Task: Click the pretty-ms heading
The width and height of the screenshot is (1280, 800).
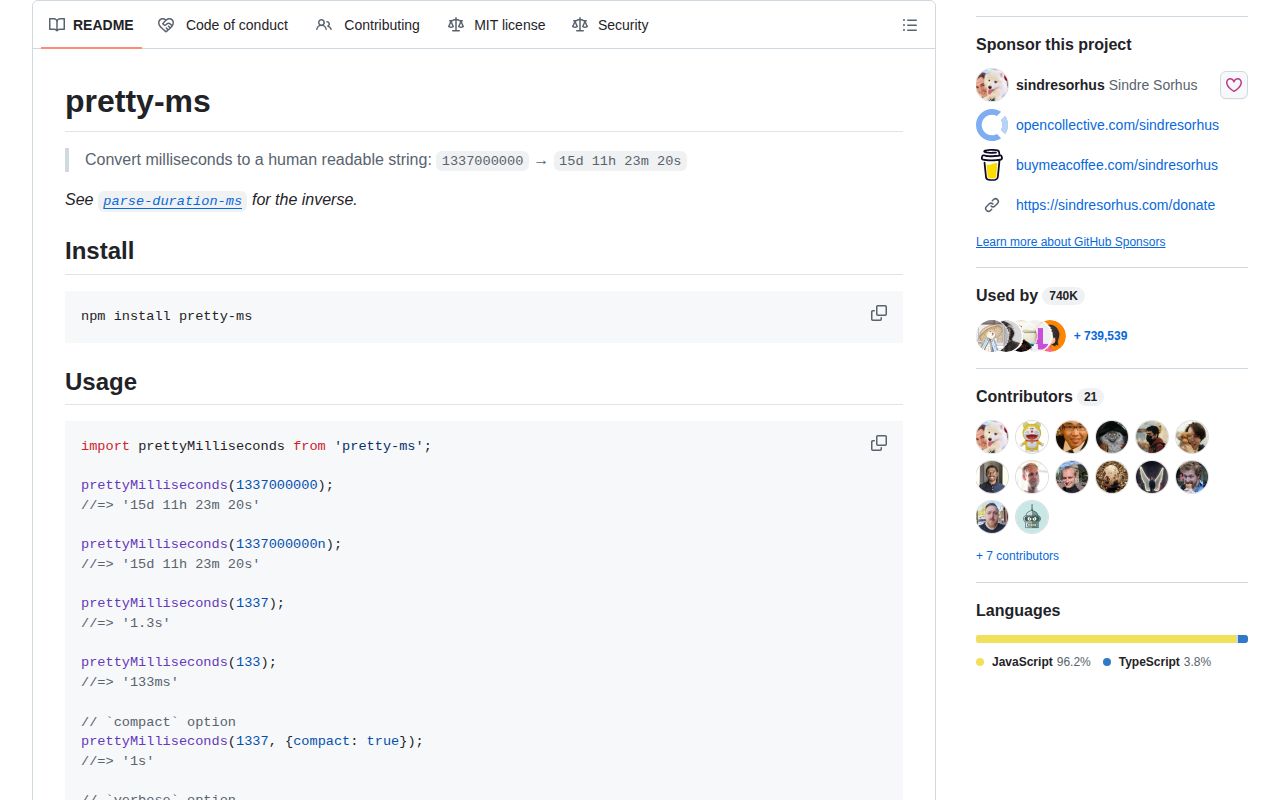Action: click(x=138, y=102)
